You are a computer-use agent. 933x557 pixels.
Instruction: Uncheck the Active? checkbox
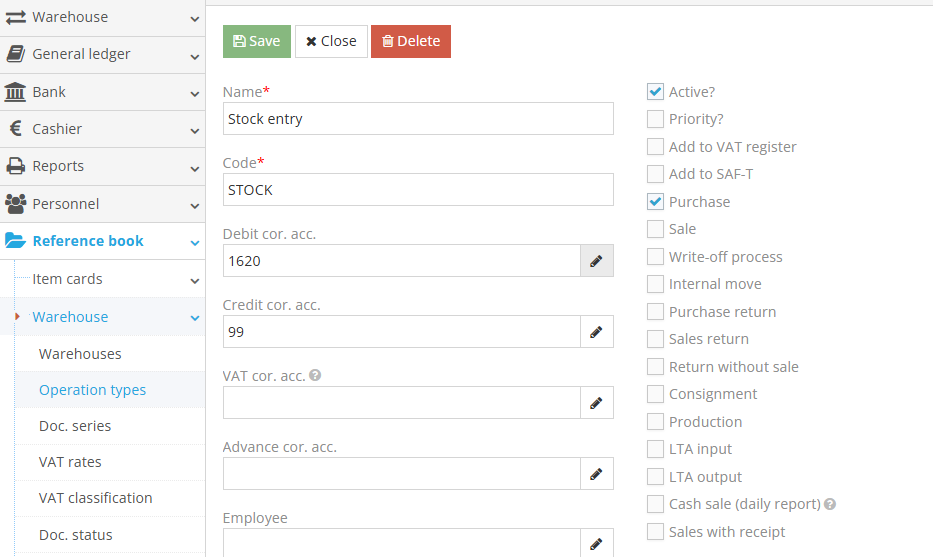click(x=655, y=92)
